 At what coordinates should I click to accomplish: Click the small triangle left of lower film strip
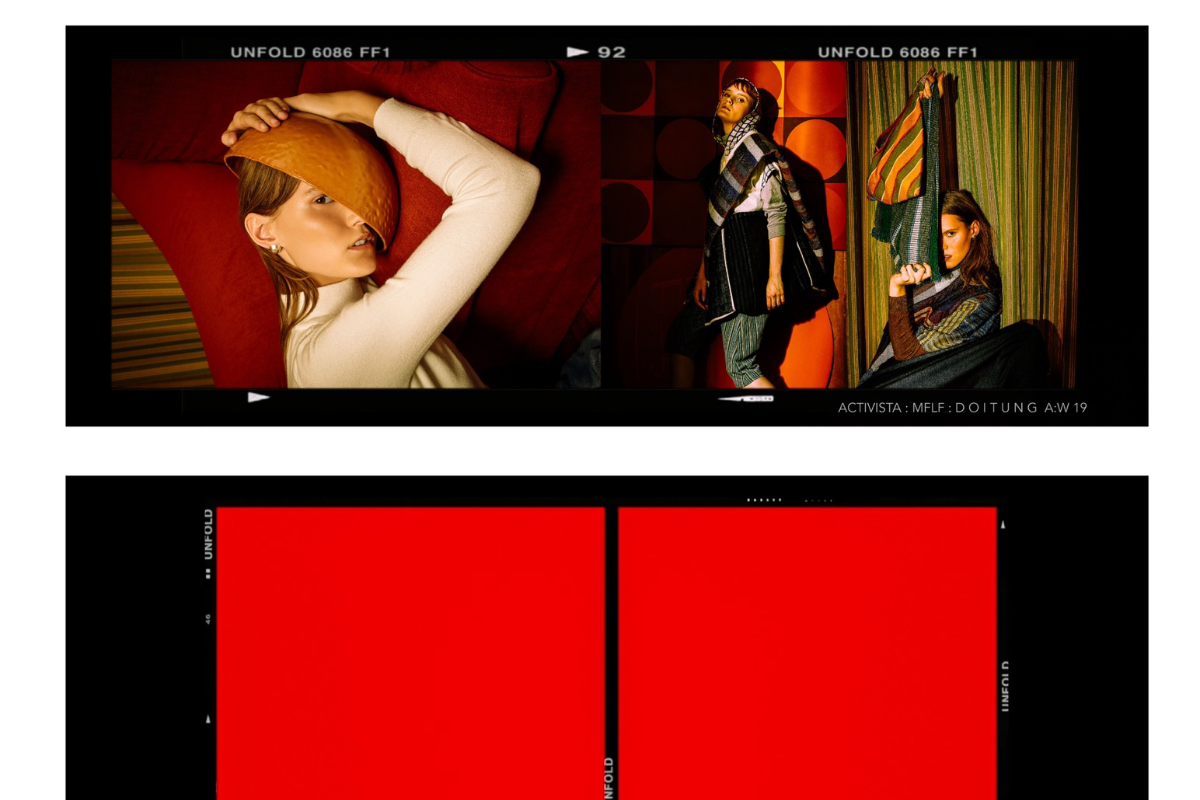208,718
